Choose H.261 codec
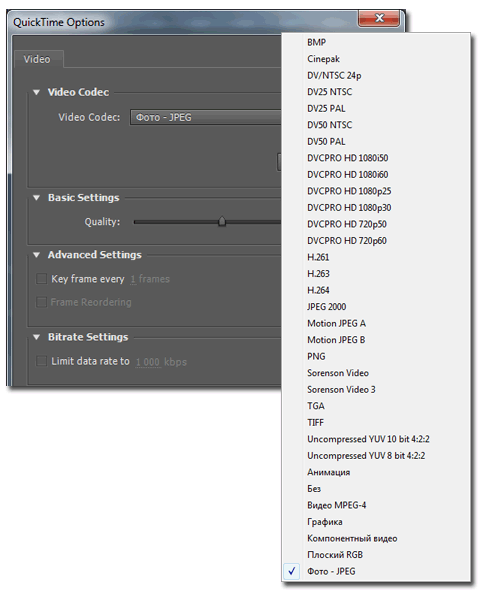The width and height of the screenshot is (483, 600). pos(376,257)
